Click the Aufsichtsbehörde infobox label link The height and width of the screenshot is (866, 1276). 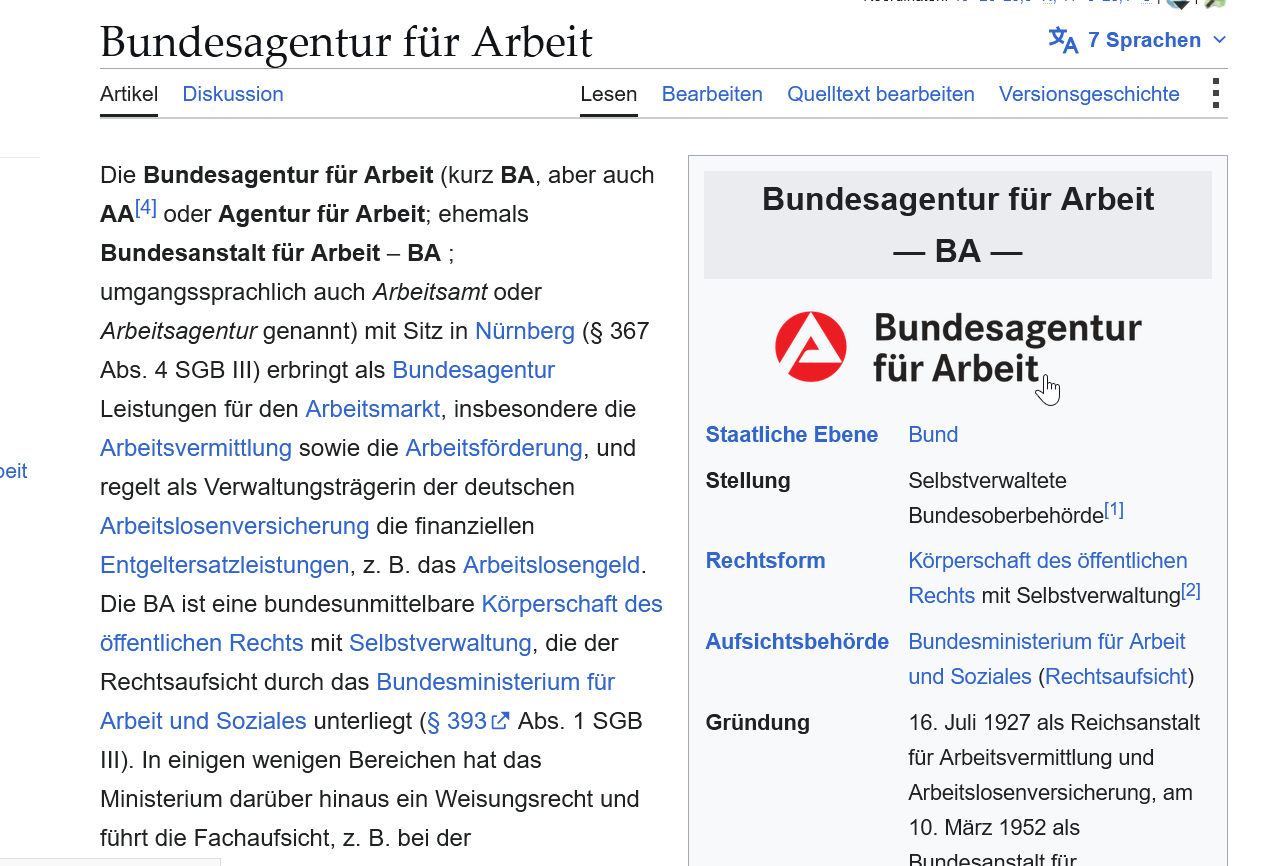click(797, 642)
